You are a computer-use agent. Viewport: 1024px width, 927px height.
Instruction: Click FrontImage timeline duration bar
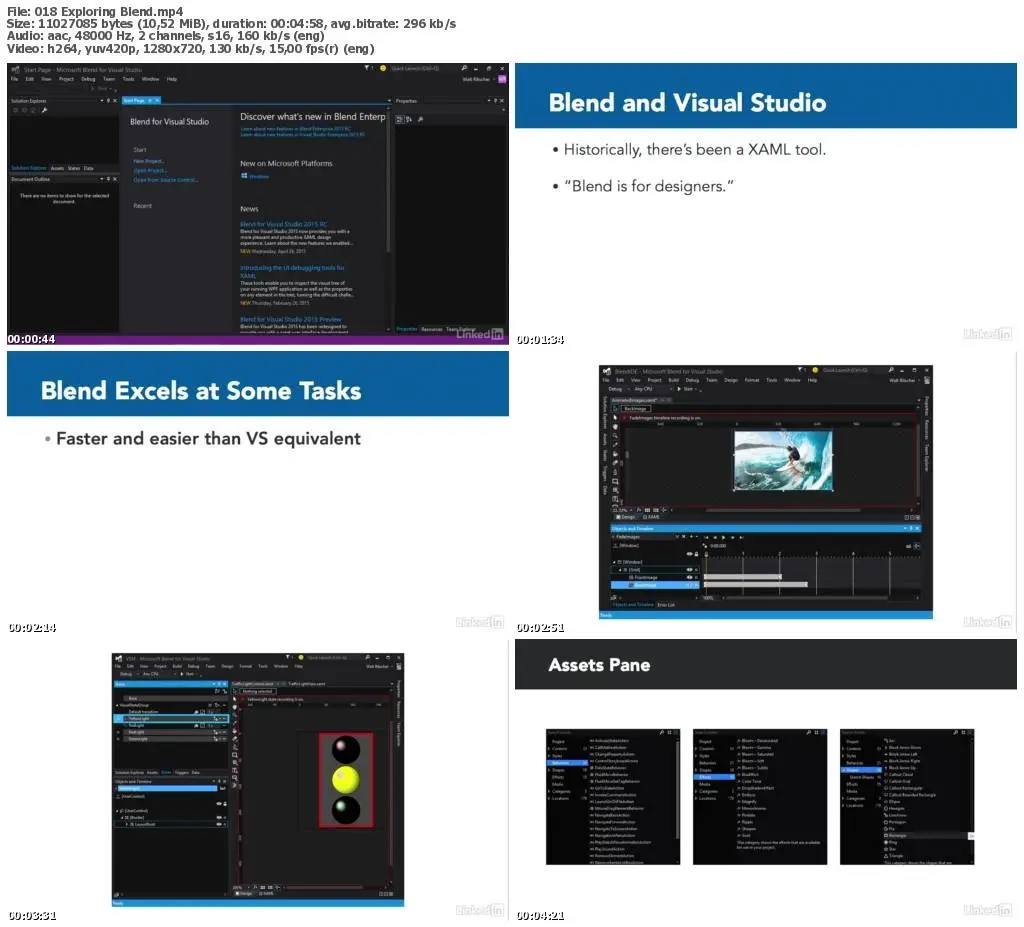[743, 577]
